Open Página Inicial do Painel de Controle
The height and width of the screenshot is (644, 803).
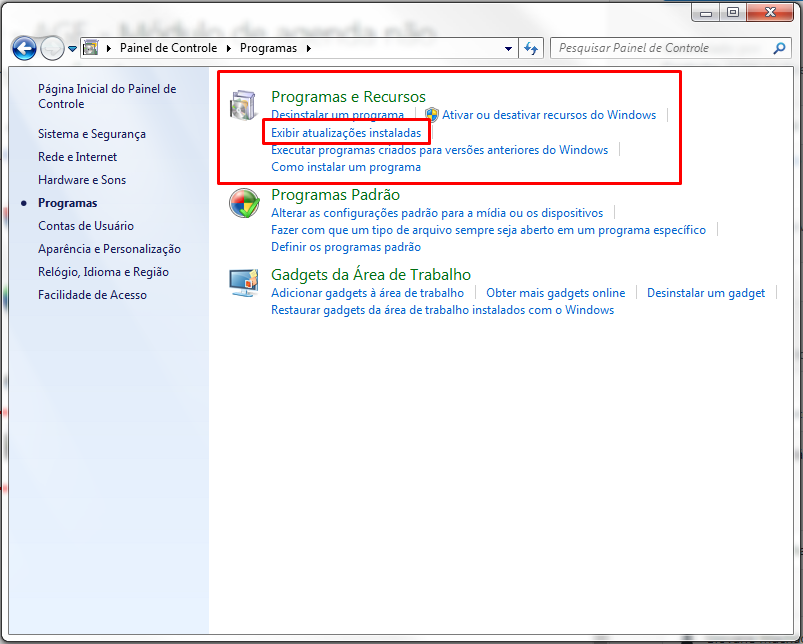pos(107,96)
